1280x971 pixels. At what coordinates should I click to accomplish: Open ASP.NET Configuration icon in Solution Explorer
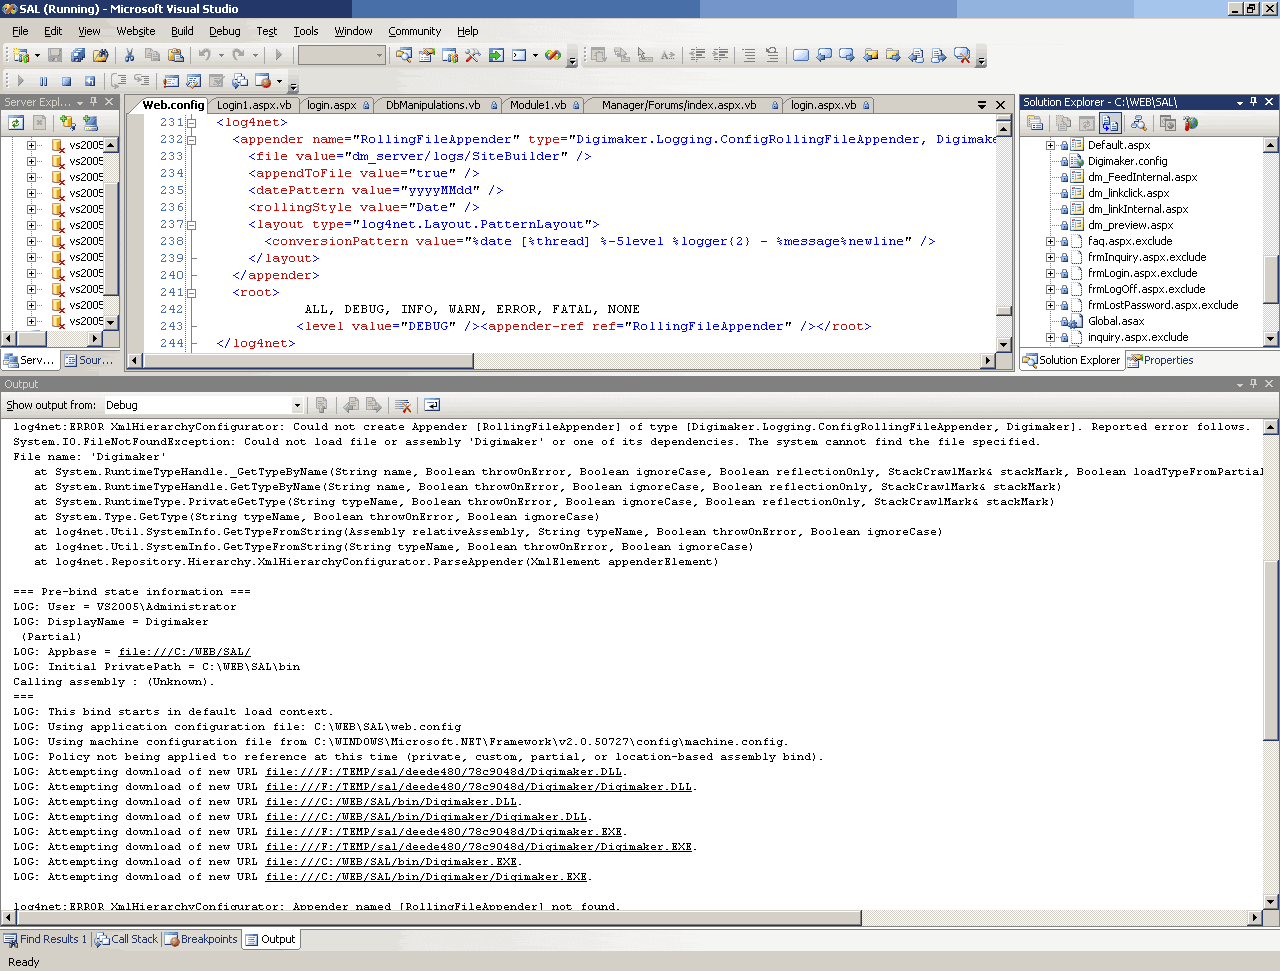(x=1190, y=123)
